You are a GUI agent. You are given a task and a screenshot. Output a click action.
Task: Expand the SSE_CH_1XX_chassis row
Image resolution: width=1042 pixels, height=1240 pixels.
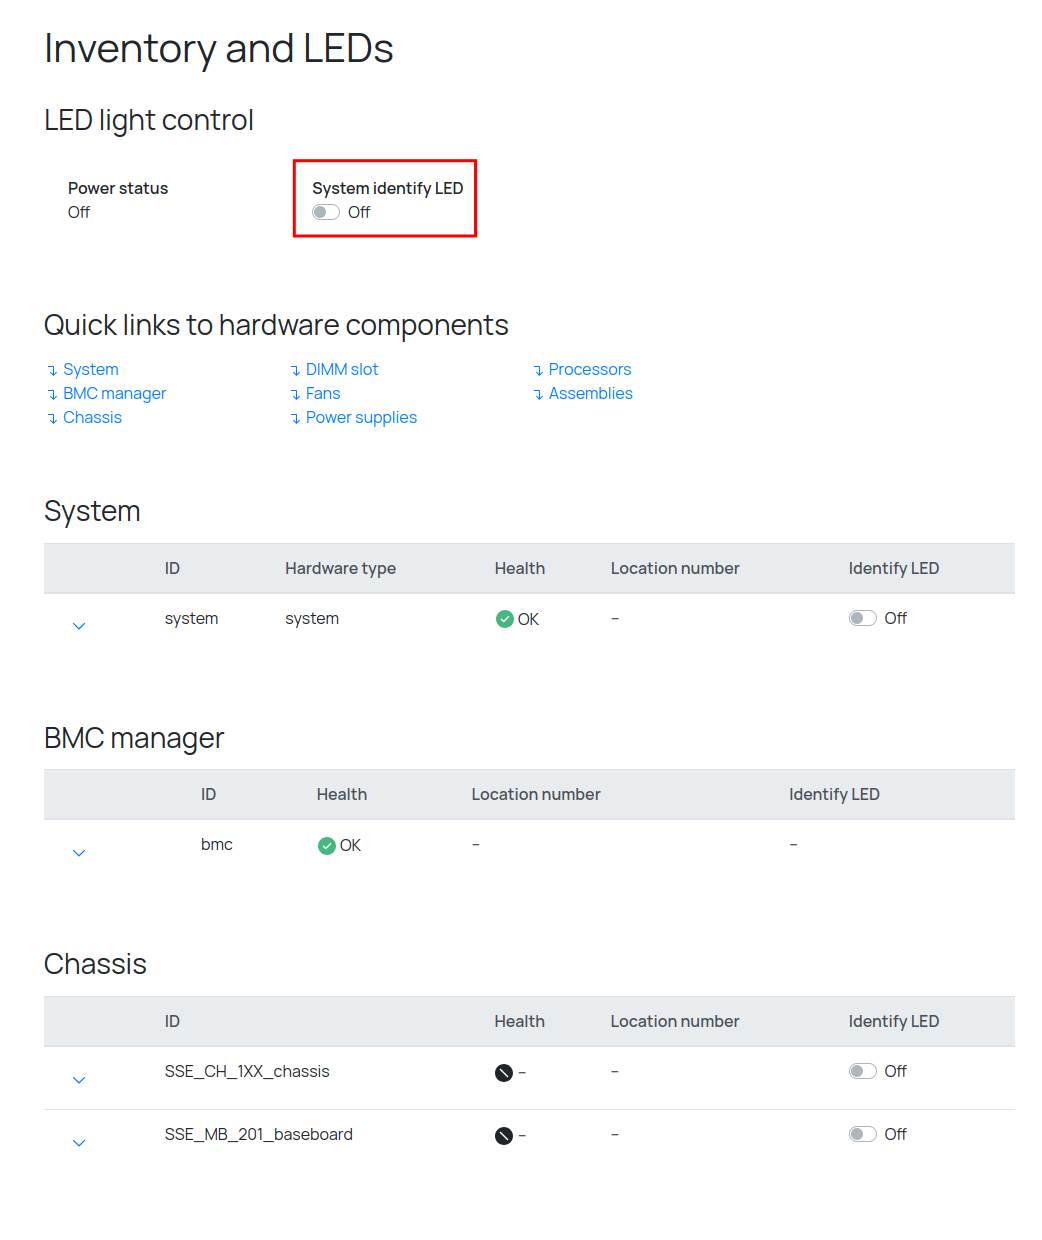(79, 1080)
